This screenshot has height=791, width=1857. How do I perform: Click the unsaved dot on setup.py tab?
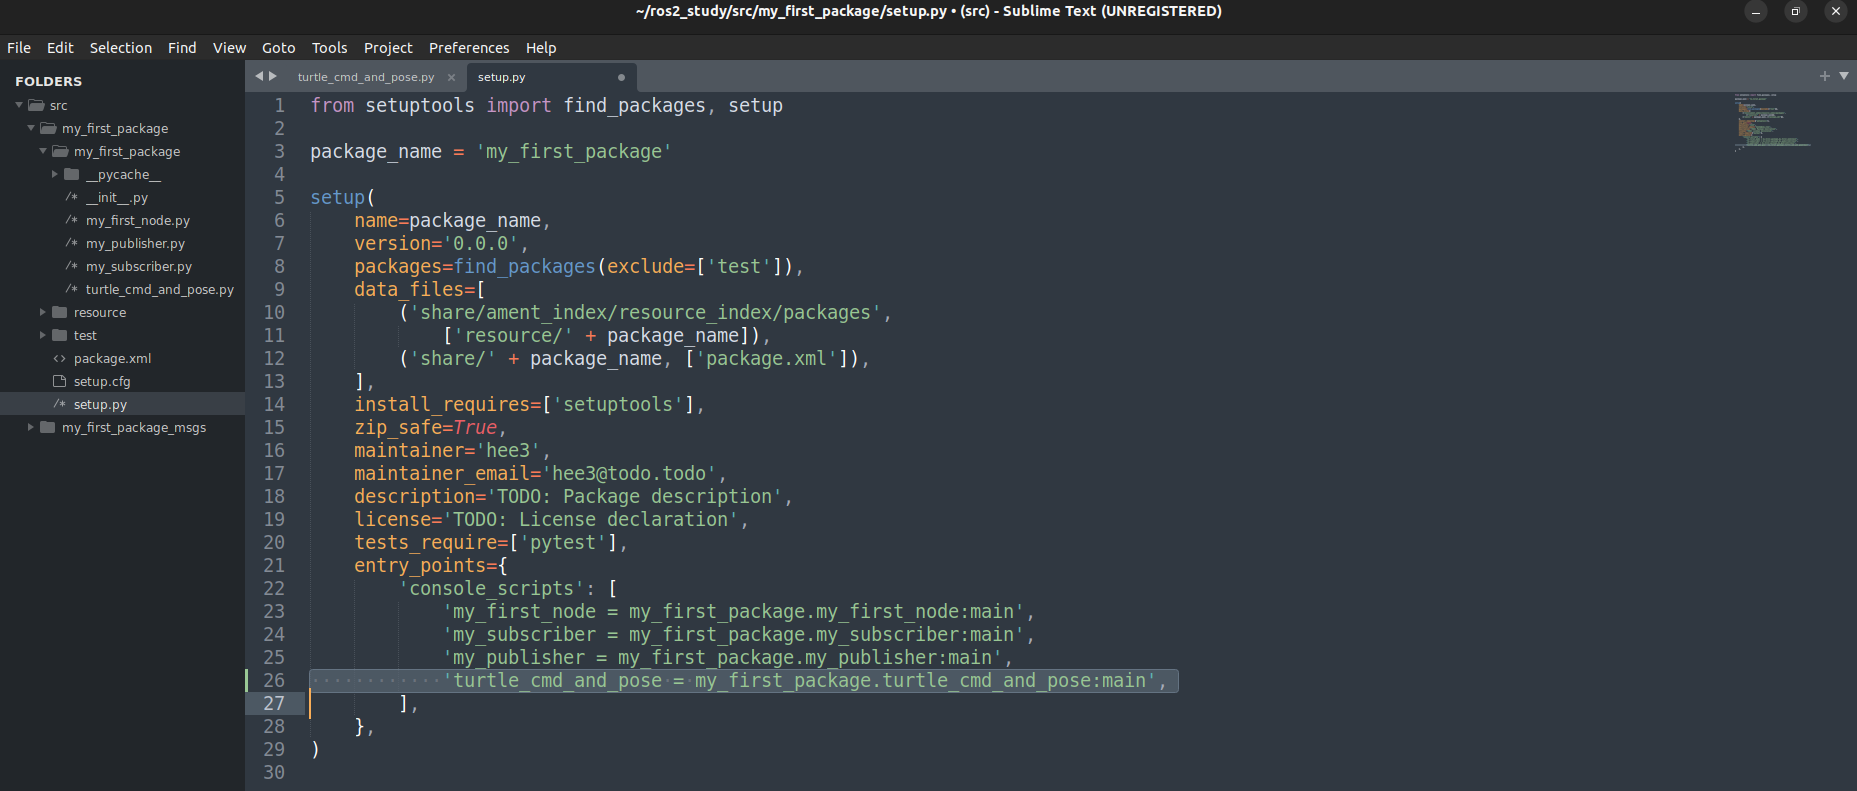pos(621,77)
